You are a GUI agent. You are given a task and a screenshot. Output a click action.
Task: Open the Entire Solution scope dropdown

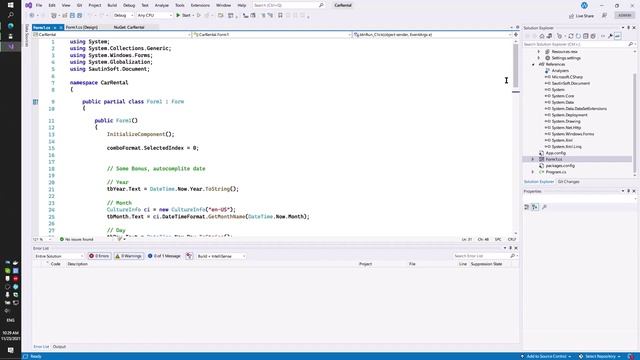click(x=59, y=256)
